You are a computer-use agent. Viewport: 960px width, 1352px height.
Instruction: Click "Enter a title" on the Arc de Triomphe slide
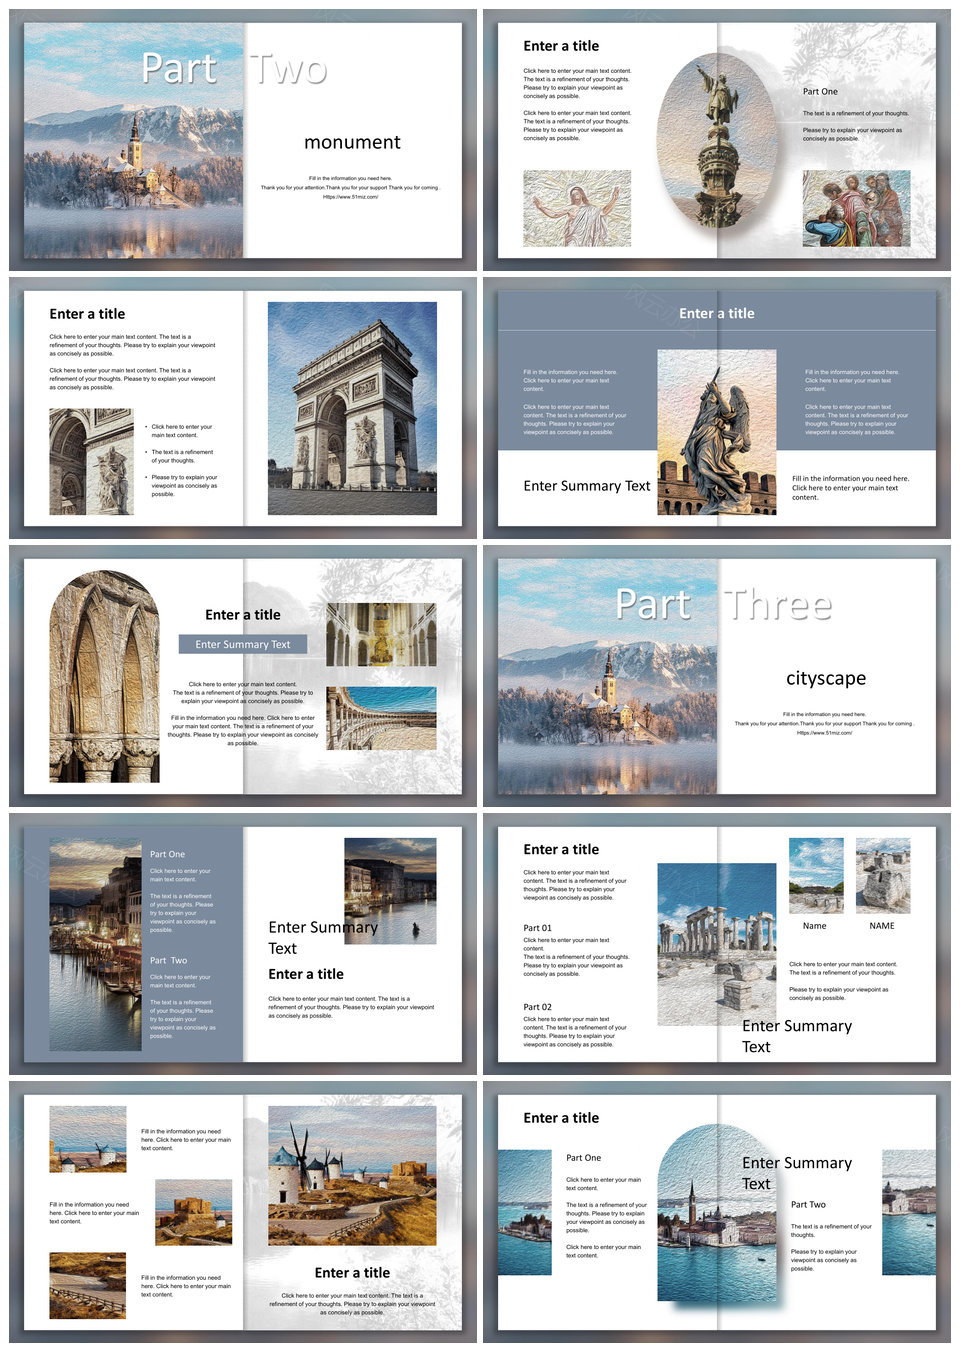point(87,314)
